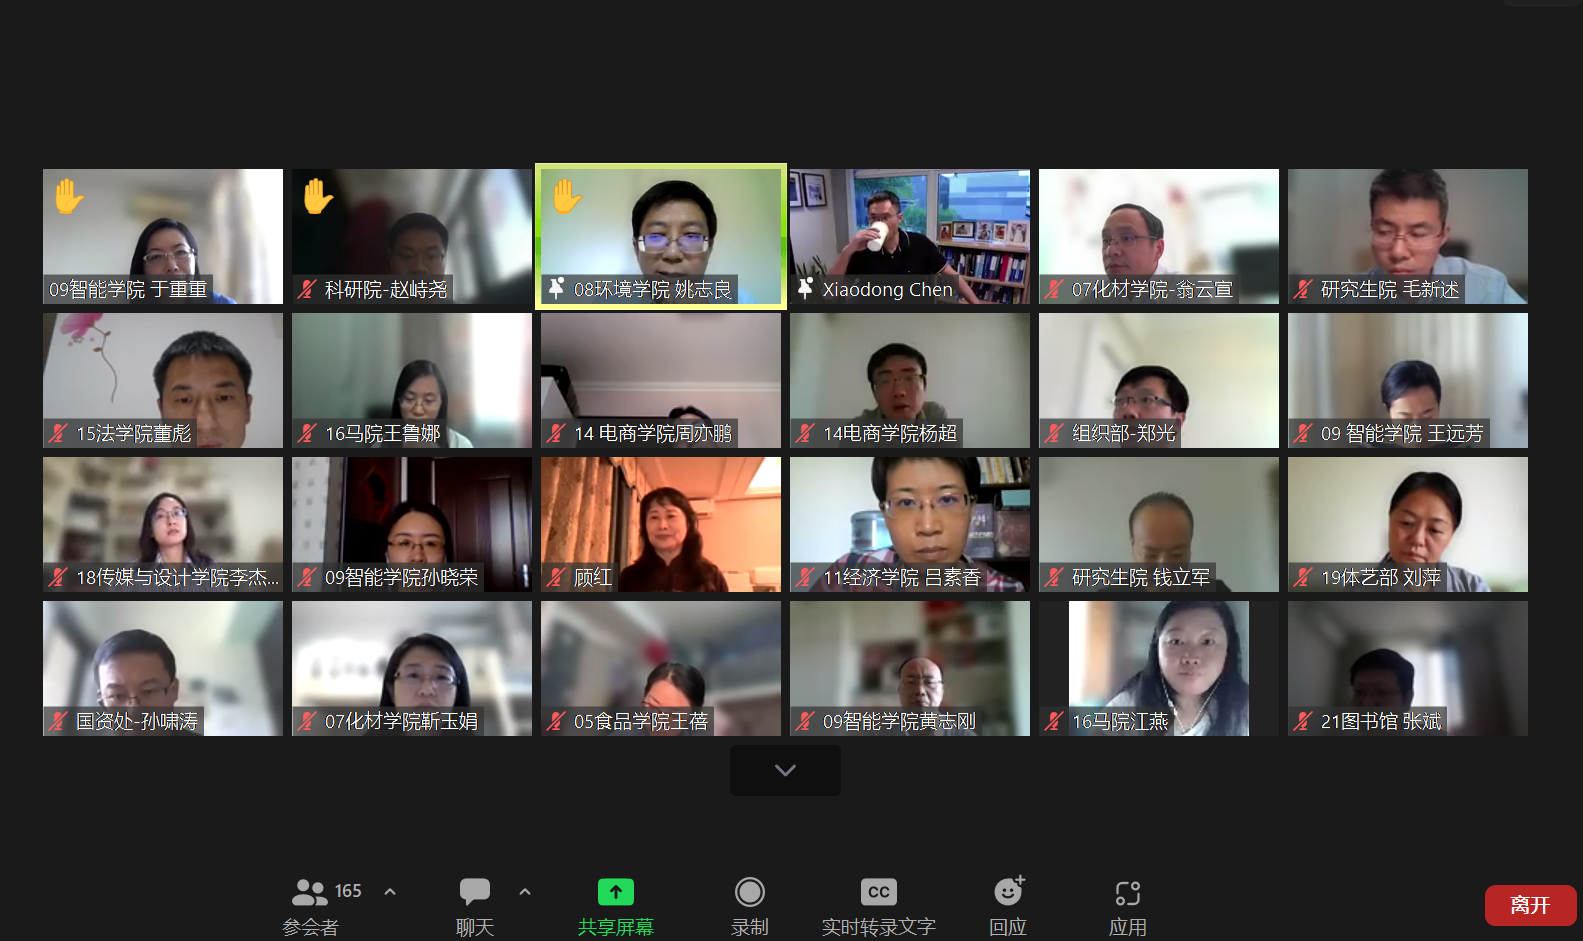
Task: Expand the arrow next to participants count
Action: click(x=390, y=892)
